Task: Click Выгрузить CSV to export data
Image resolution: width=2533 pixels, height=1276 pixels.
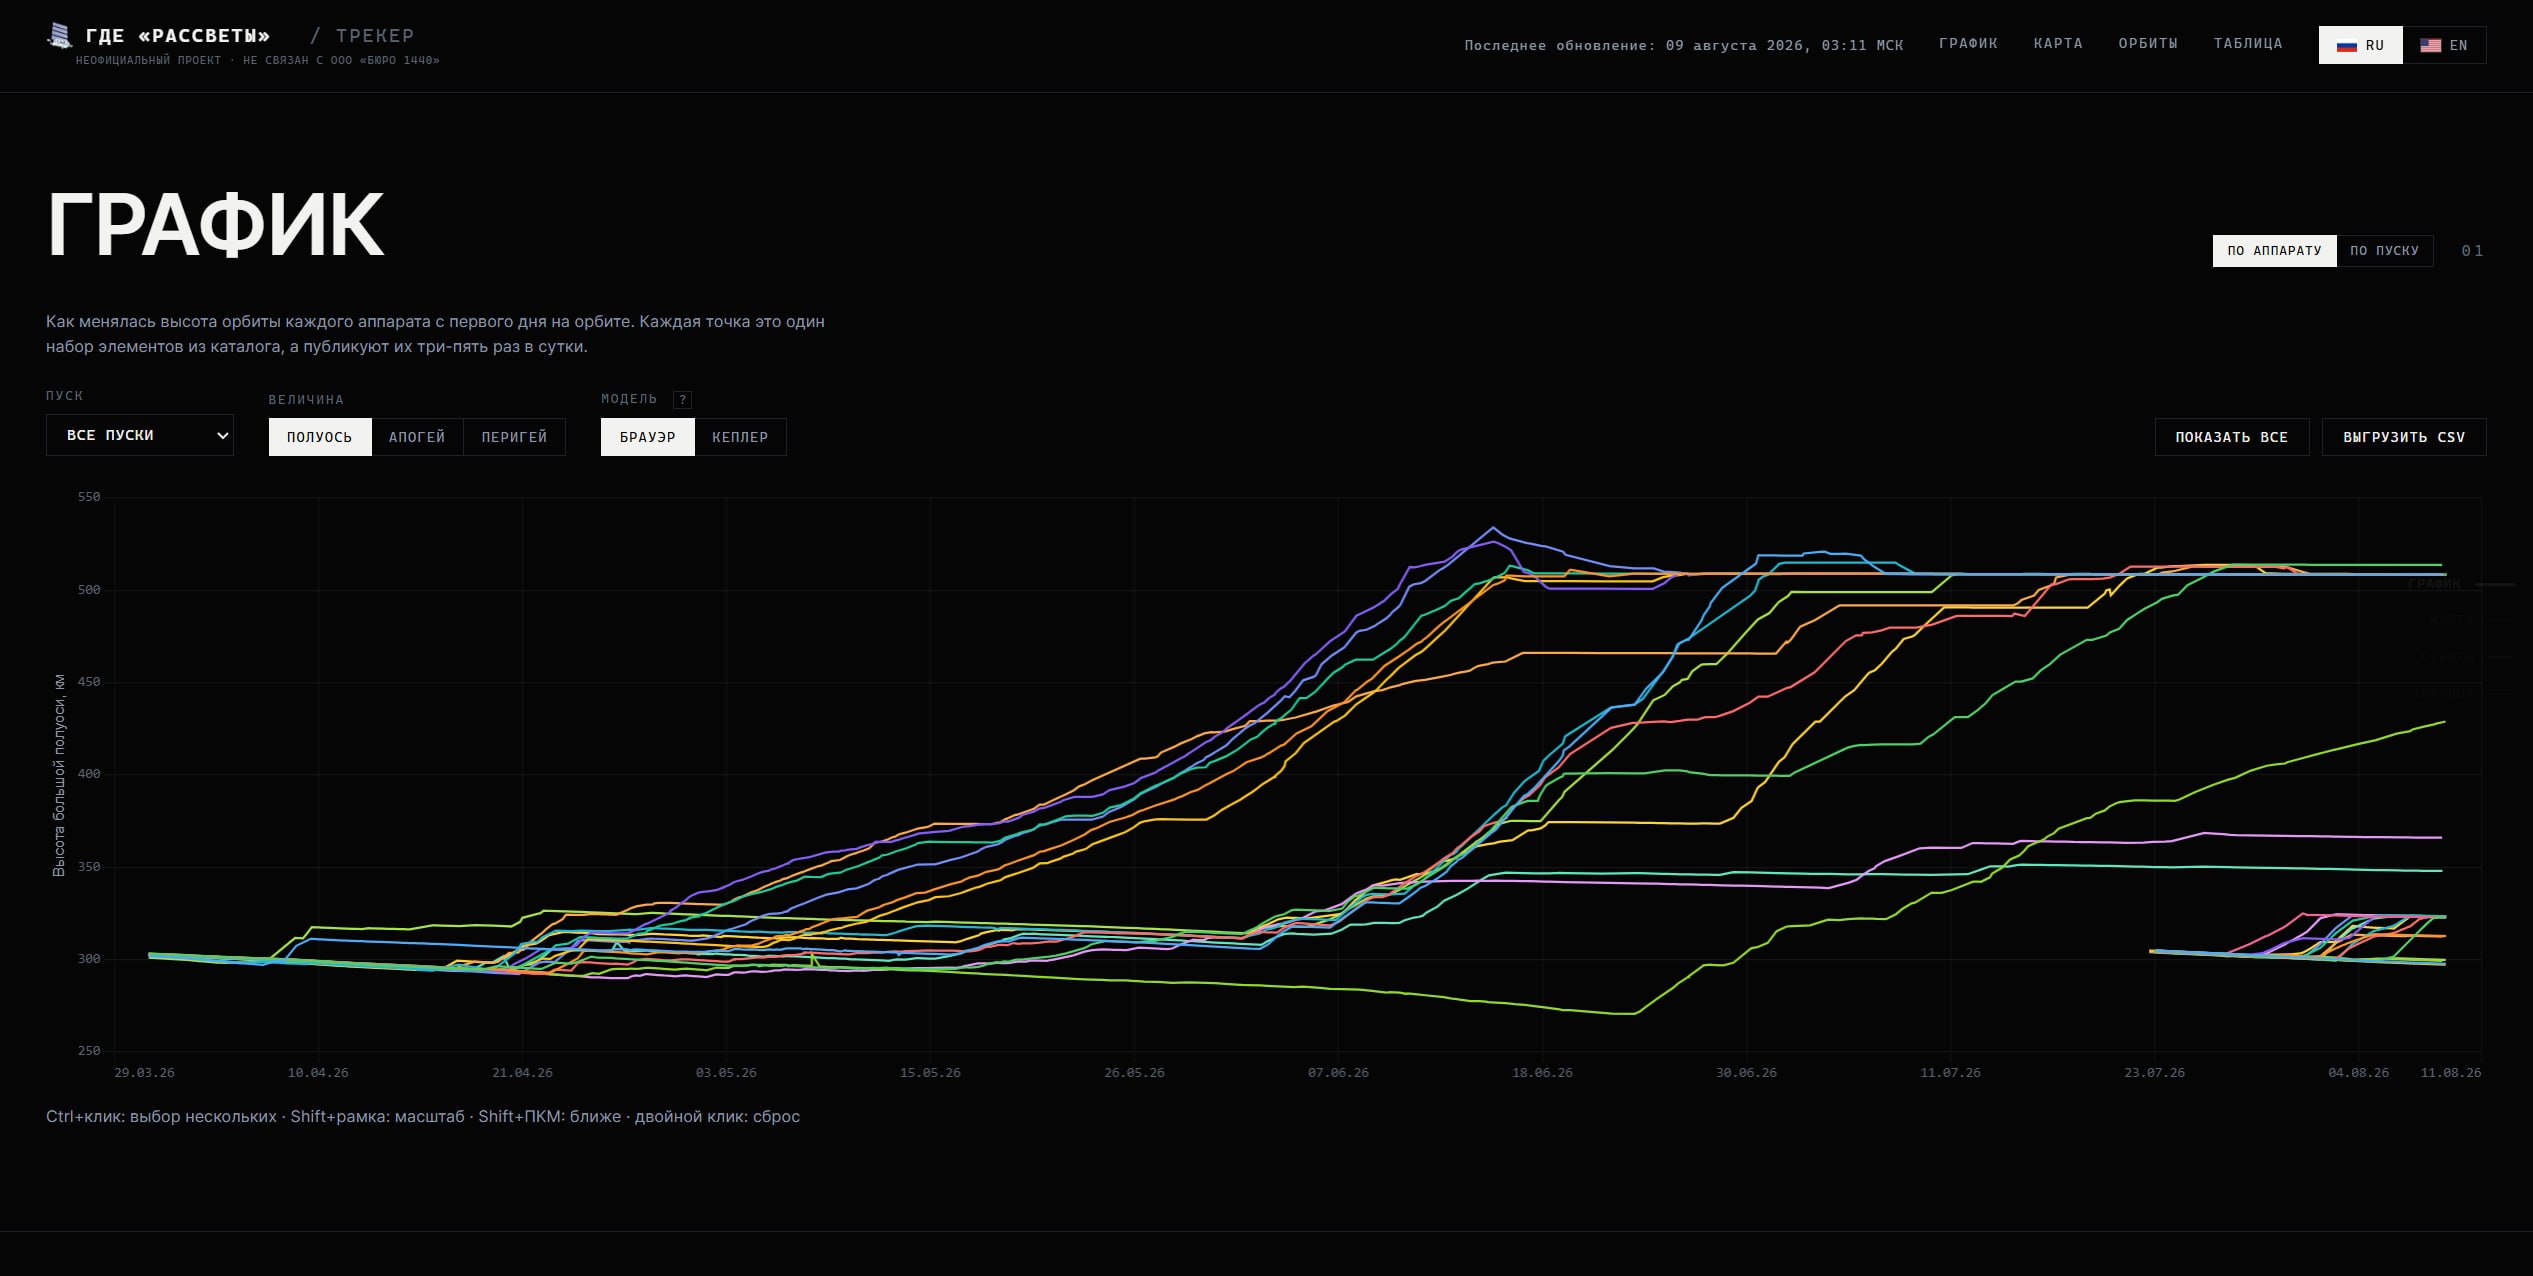Action: (2404, 437)
